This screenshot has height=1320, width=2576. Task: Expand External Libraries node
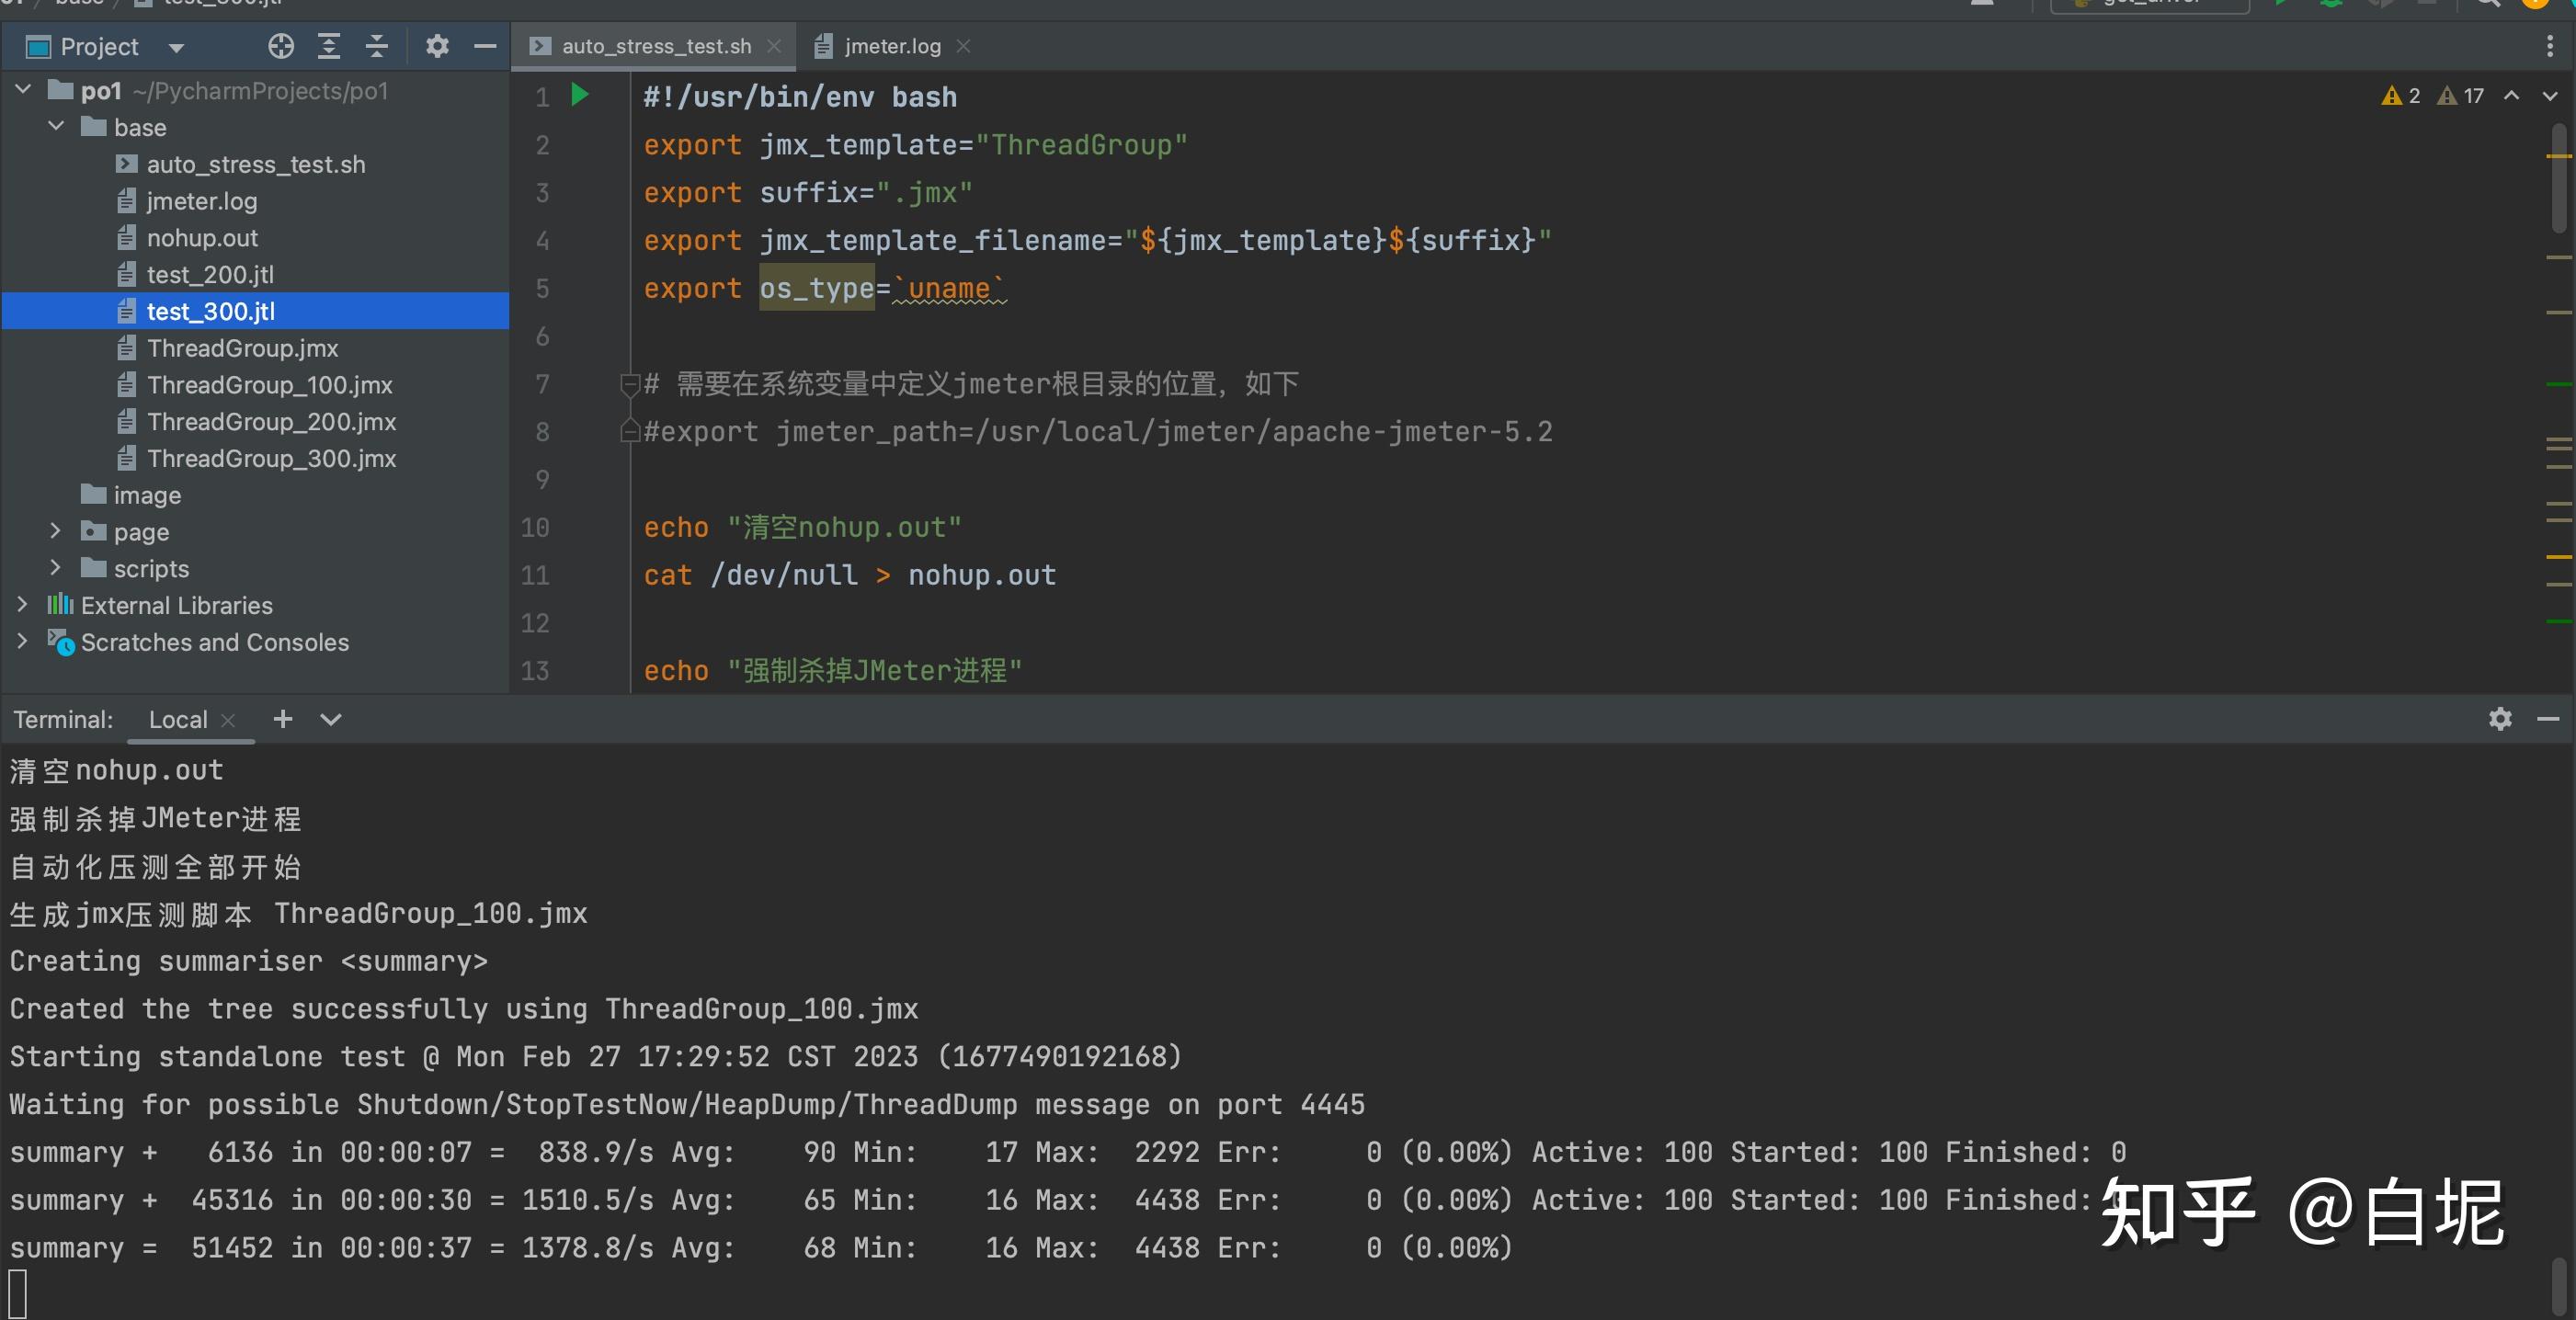(x=23, y=605)
